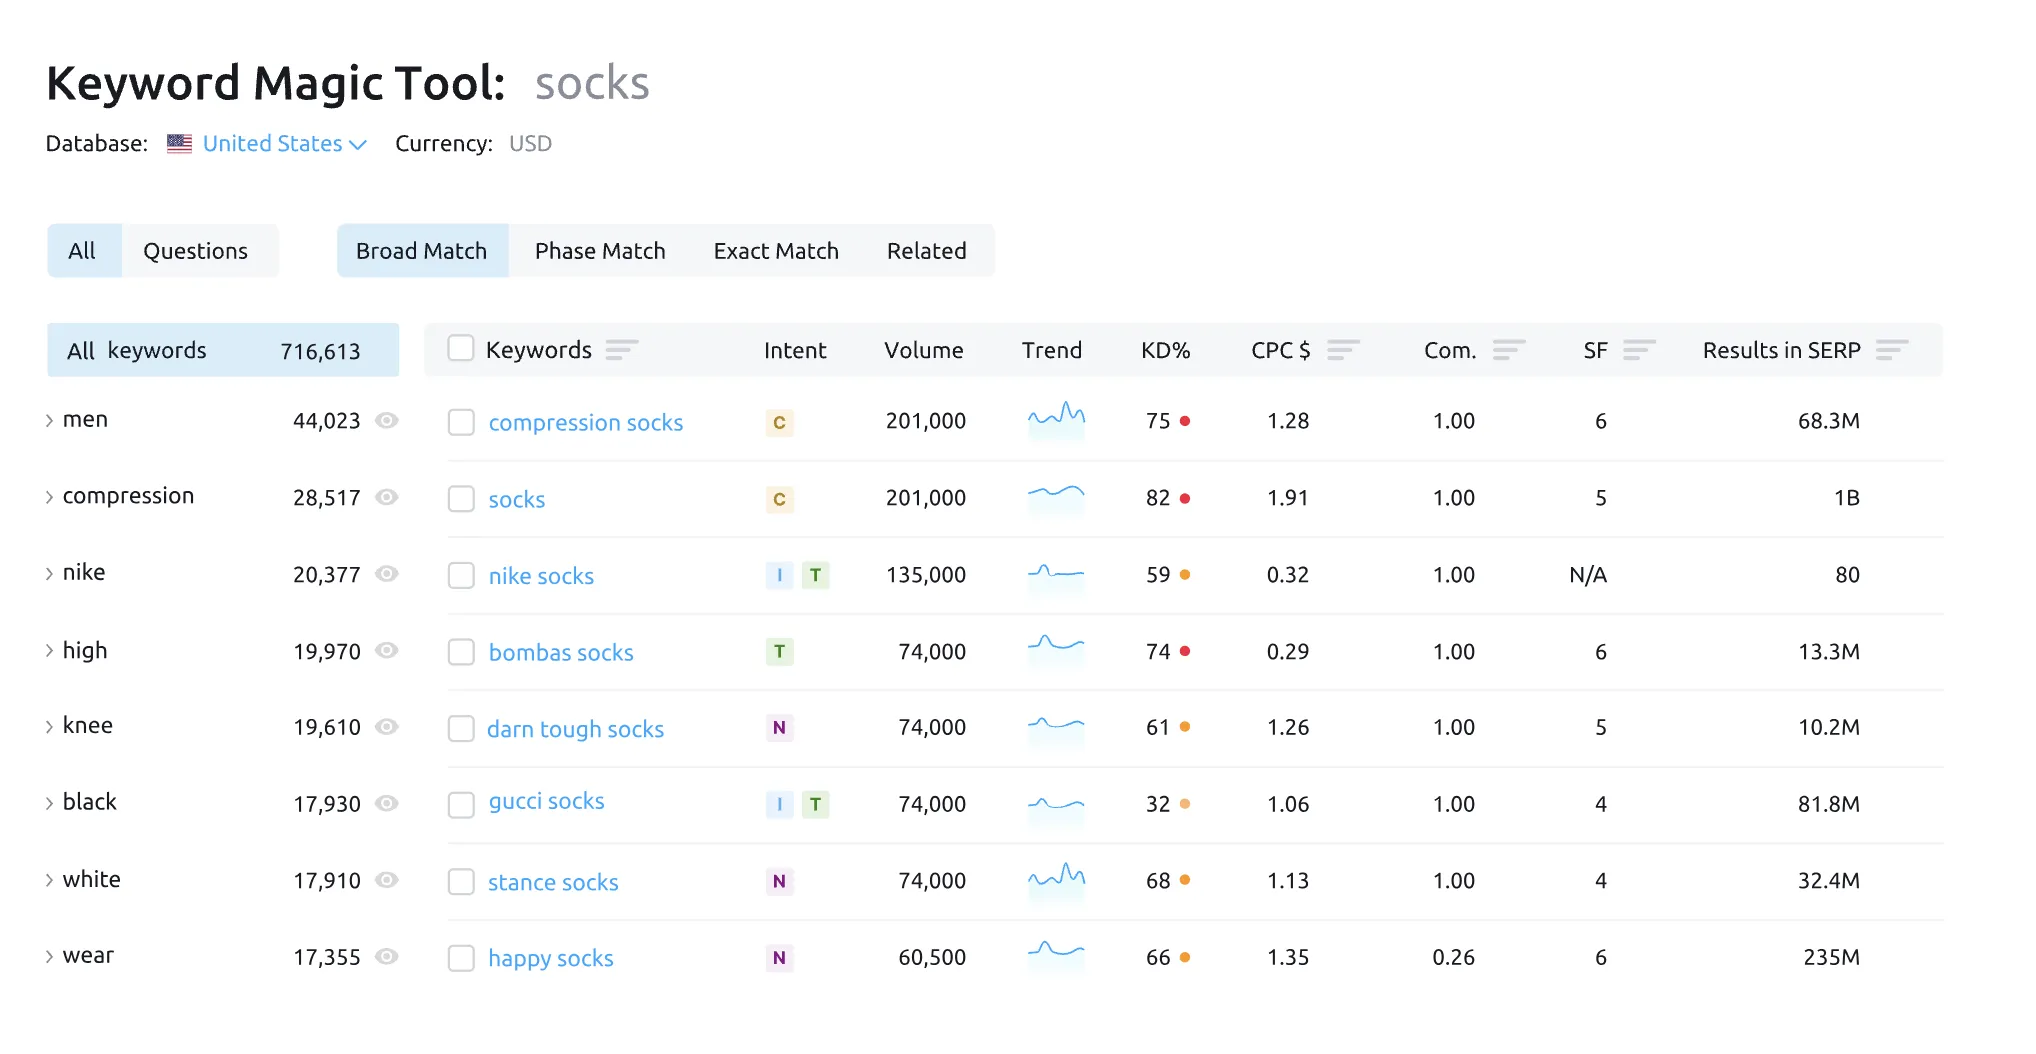This screenshot has height=1054, width=2036.
Task: Sort by Results in SERP sort icon
Action: [1892, 350]
